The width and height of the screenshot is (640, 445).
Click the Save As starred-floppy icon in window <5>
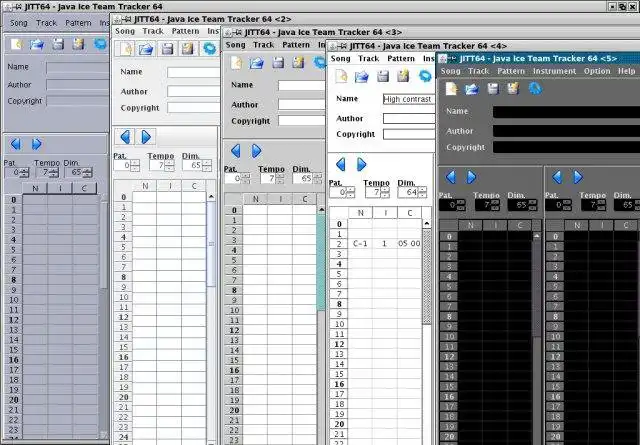[513, 88]
